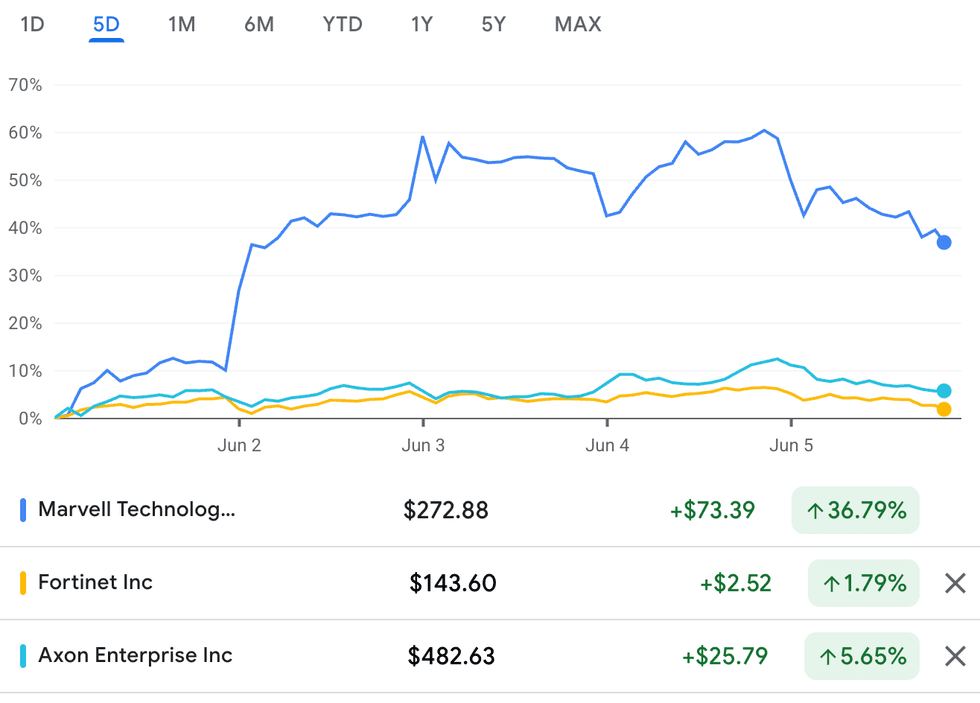Viewport: 980px width, 703px height.
Task: Click the 20% y-axis label
Action: tap(25, 324)
